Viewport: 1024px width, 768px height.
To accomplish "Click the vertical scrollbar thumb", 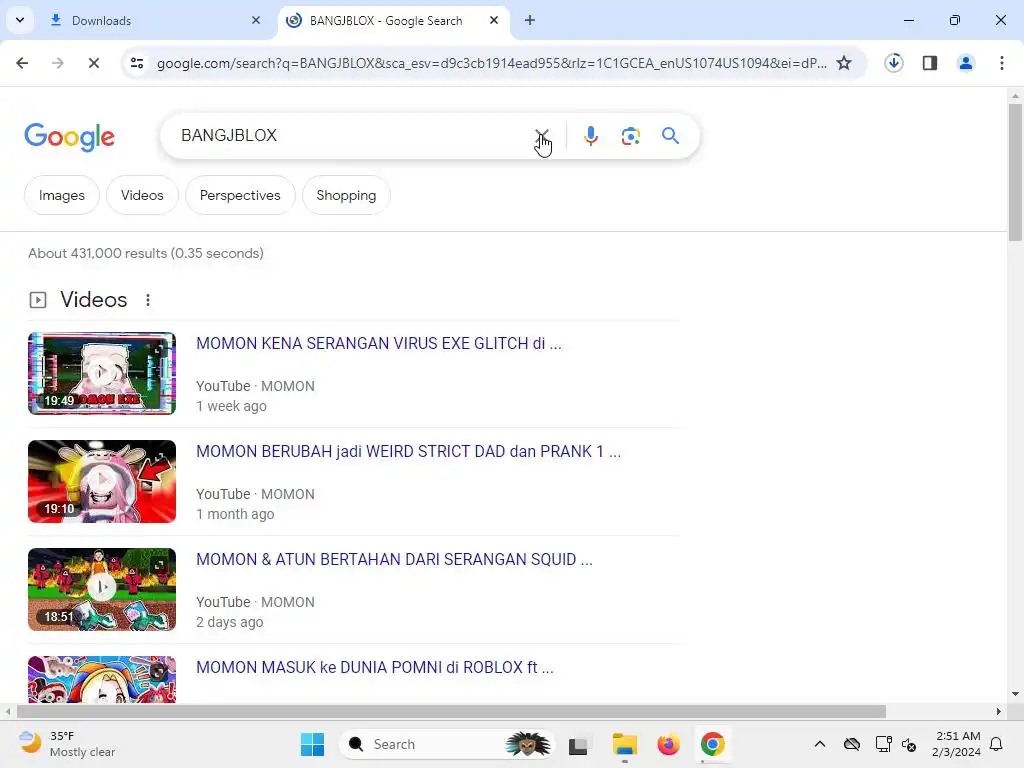I will click(1015, 172).
